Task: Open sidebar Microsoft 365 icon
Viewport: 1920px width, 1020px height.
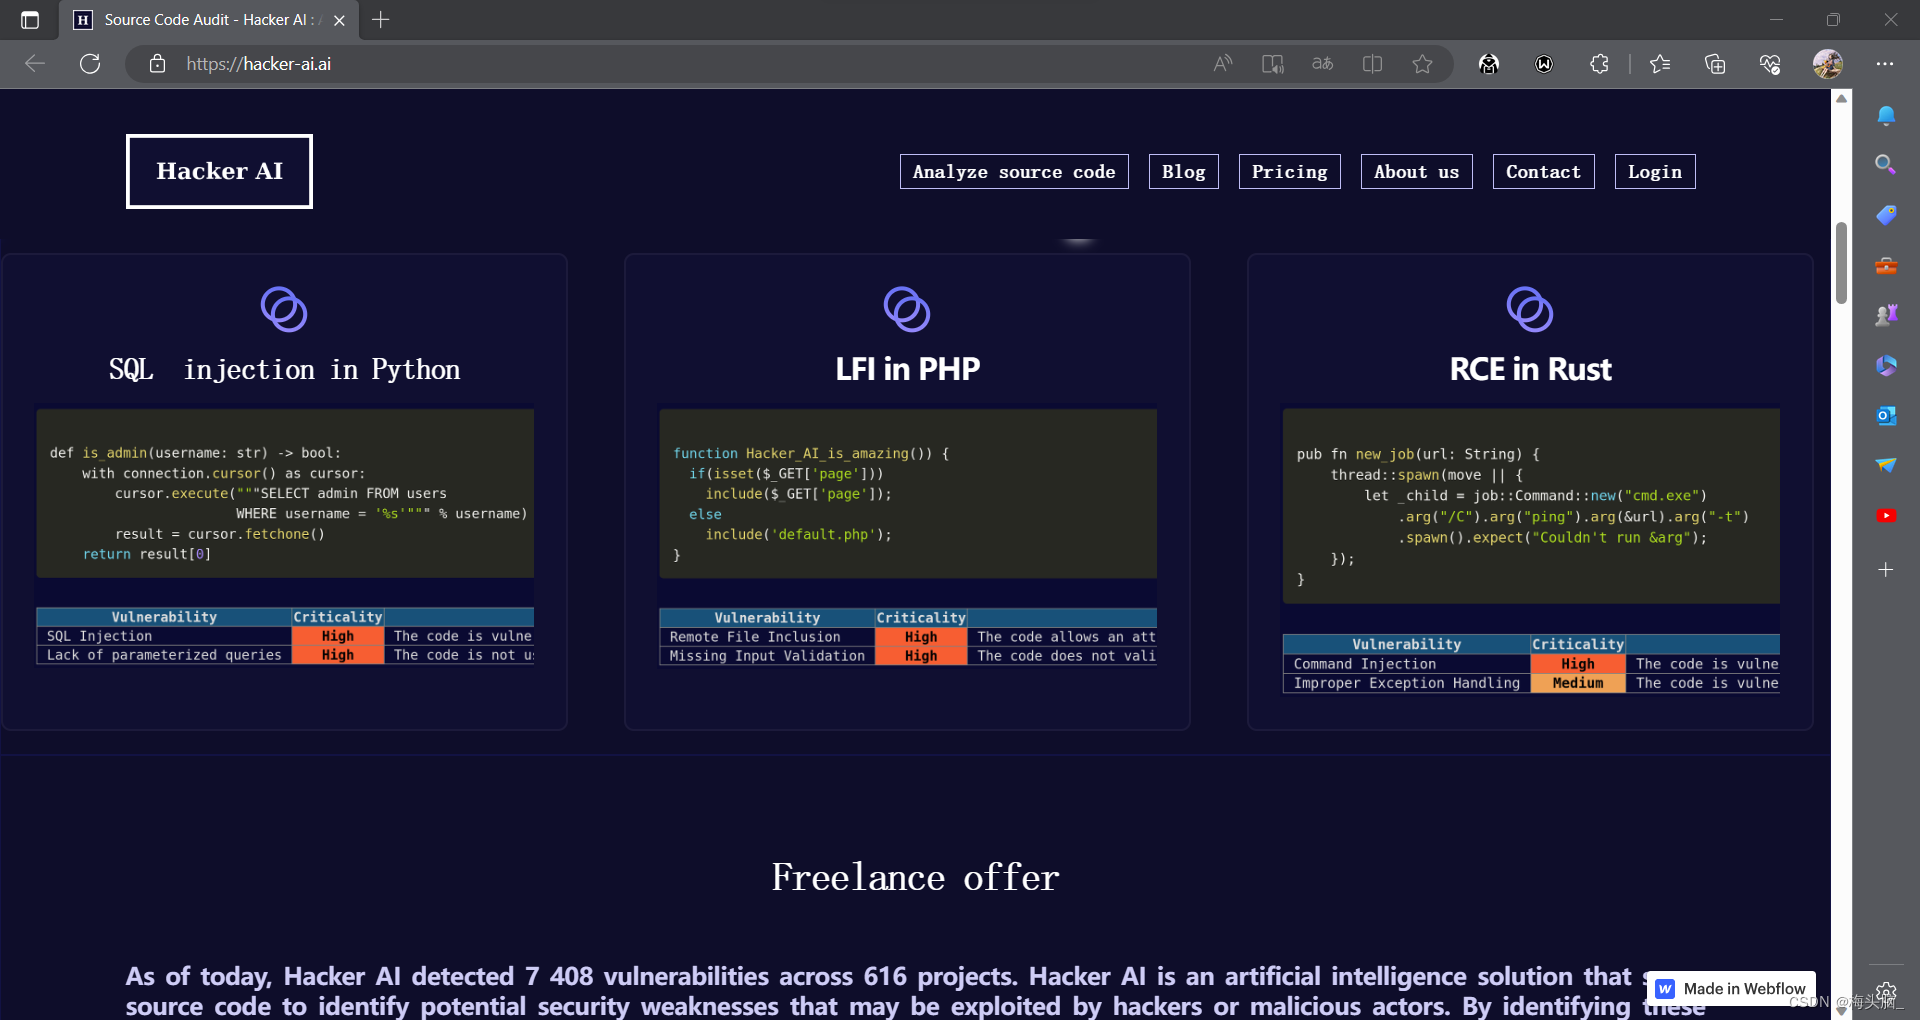Action: 1886,366
